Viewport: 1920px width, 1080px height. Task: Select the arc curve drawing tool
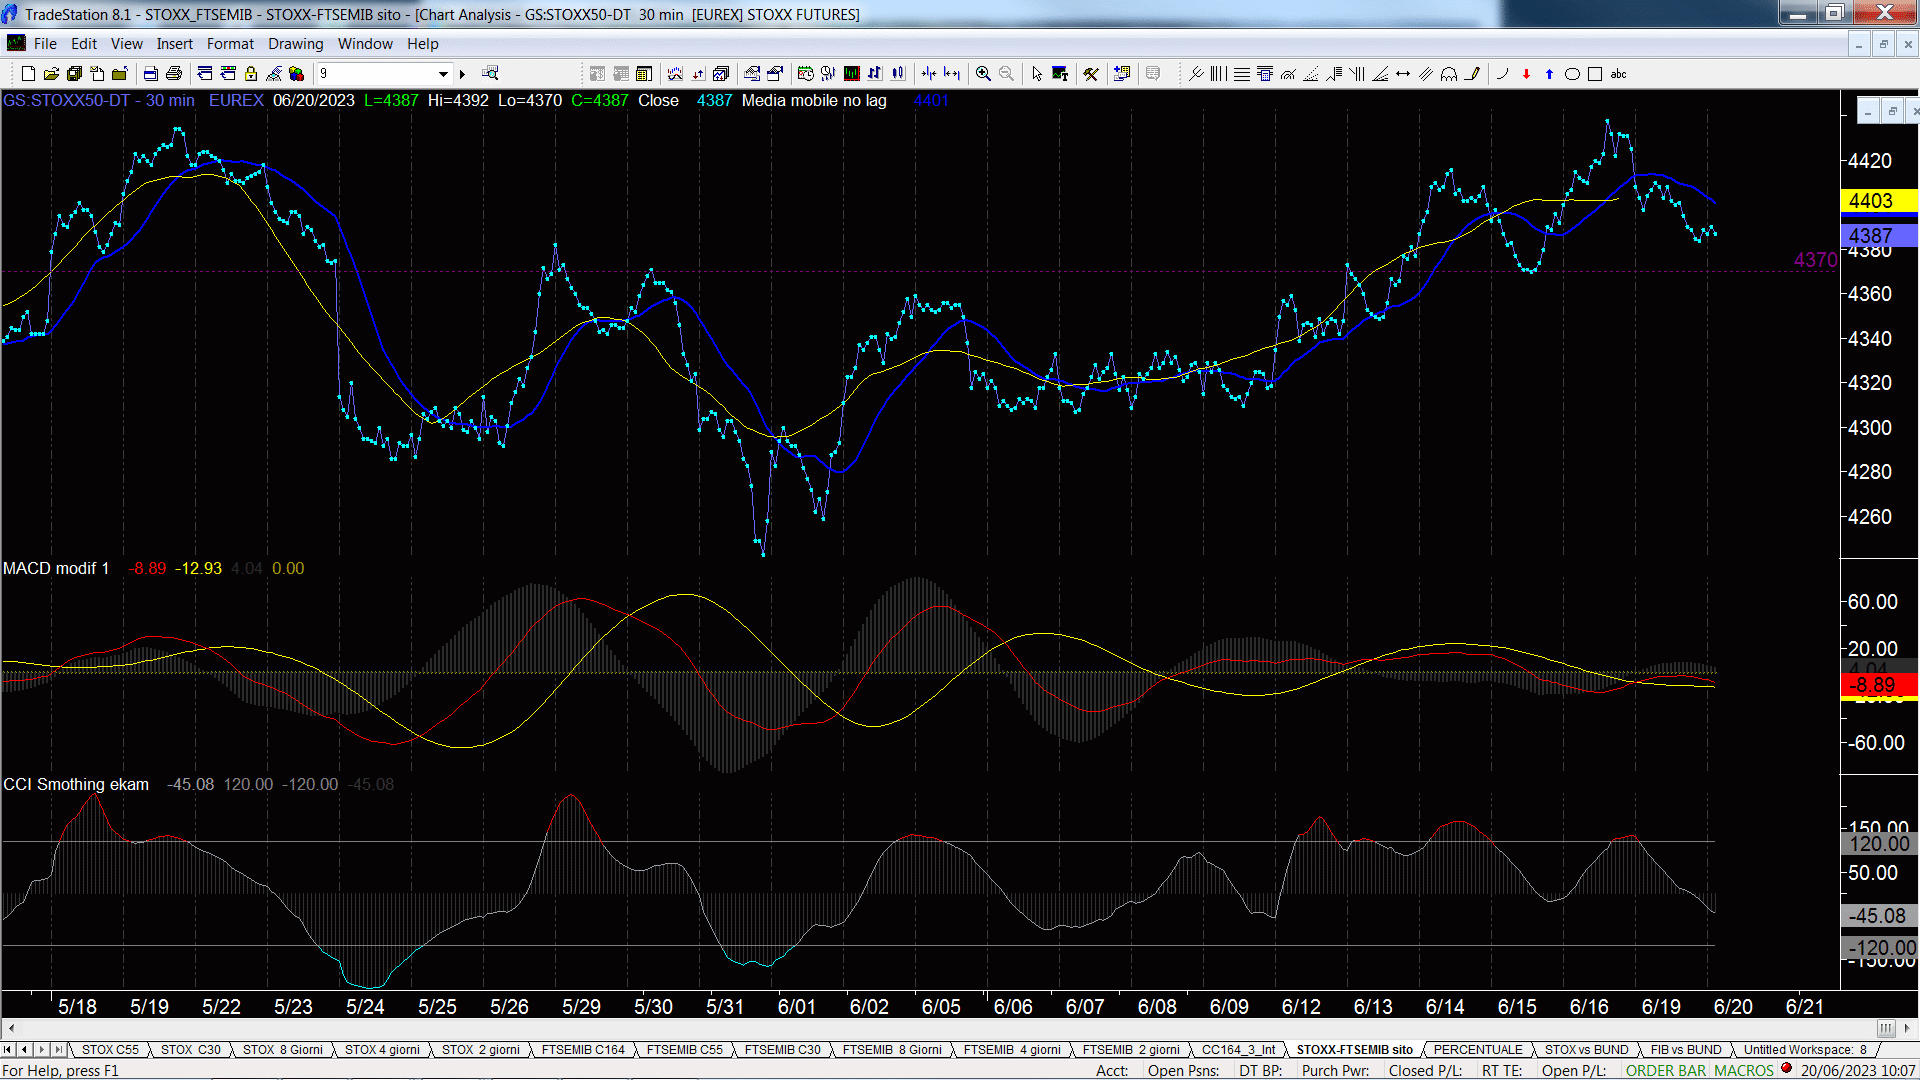(1503, 74)
